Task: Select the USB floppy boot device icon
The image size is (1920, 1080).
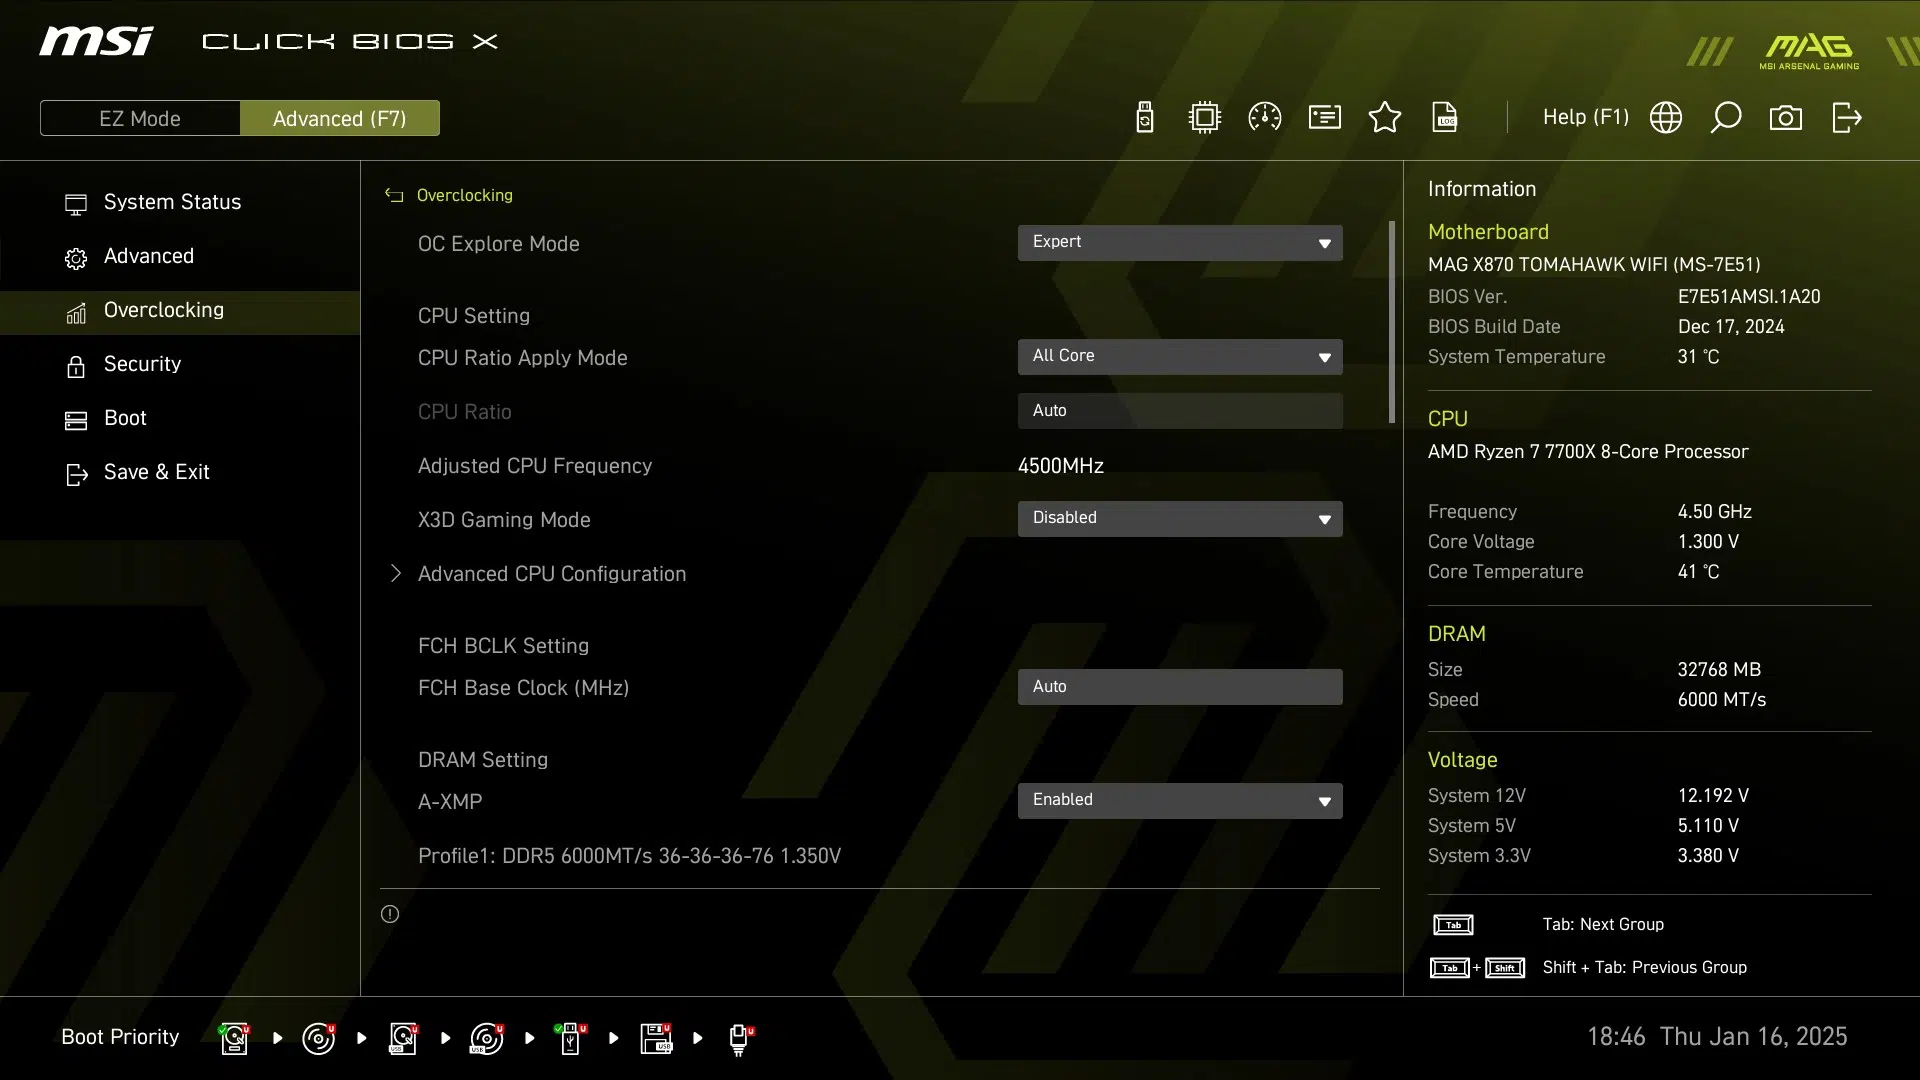Action: (656, 1038)
